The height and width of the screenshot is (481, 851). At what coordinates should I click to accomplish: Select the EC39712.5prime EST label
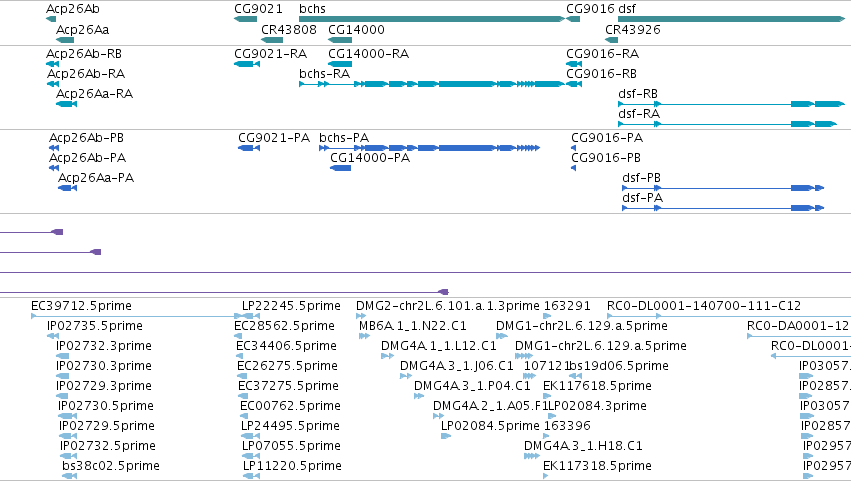click(x=81, y=306)
